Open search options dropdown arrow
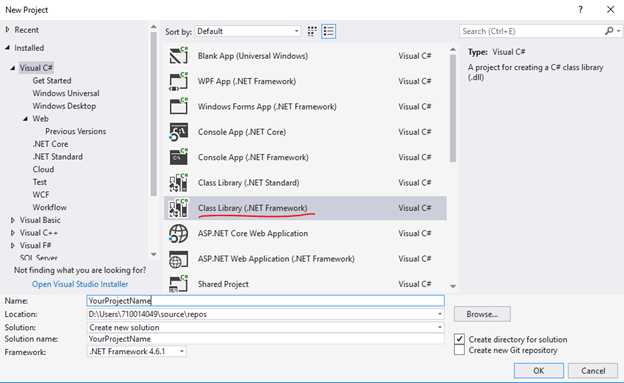The image size is (624, 383). 618,31
